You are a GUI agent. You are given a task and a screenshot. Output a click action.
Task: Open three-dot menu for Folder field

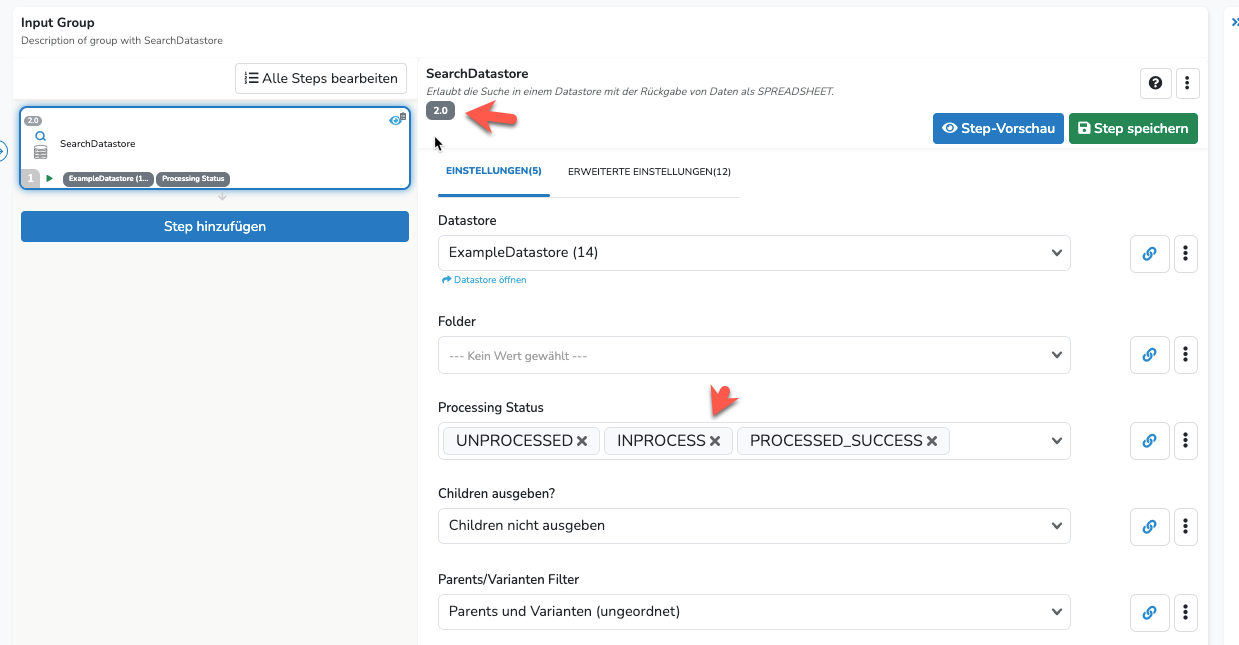1185,355
